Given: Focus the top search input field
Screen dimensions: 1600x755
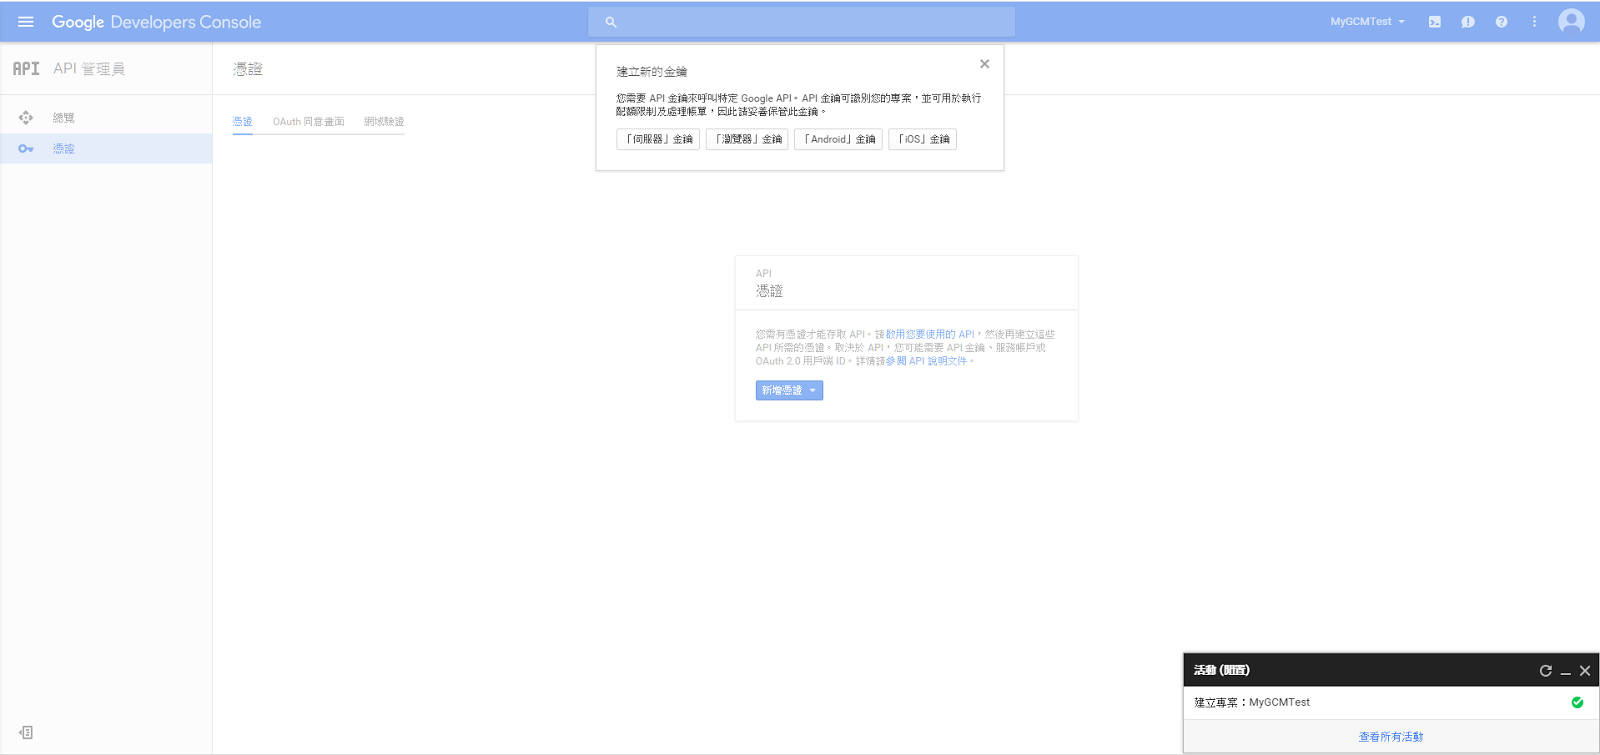Looking at the screenshot, I should (x=801, y=22).
